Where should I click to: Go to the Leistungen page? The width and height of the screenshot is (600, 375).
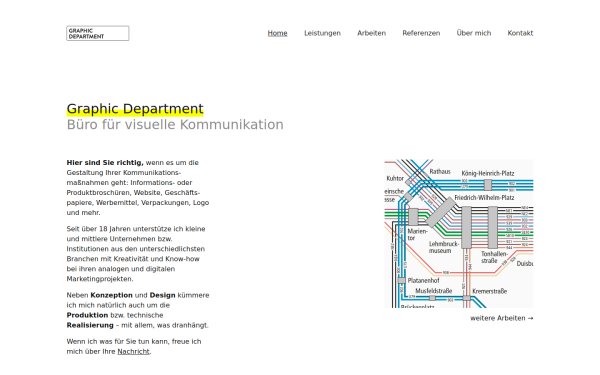pyautogui.click(x=322, y=33)
